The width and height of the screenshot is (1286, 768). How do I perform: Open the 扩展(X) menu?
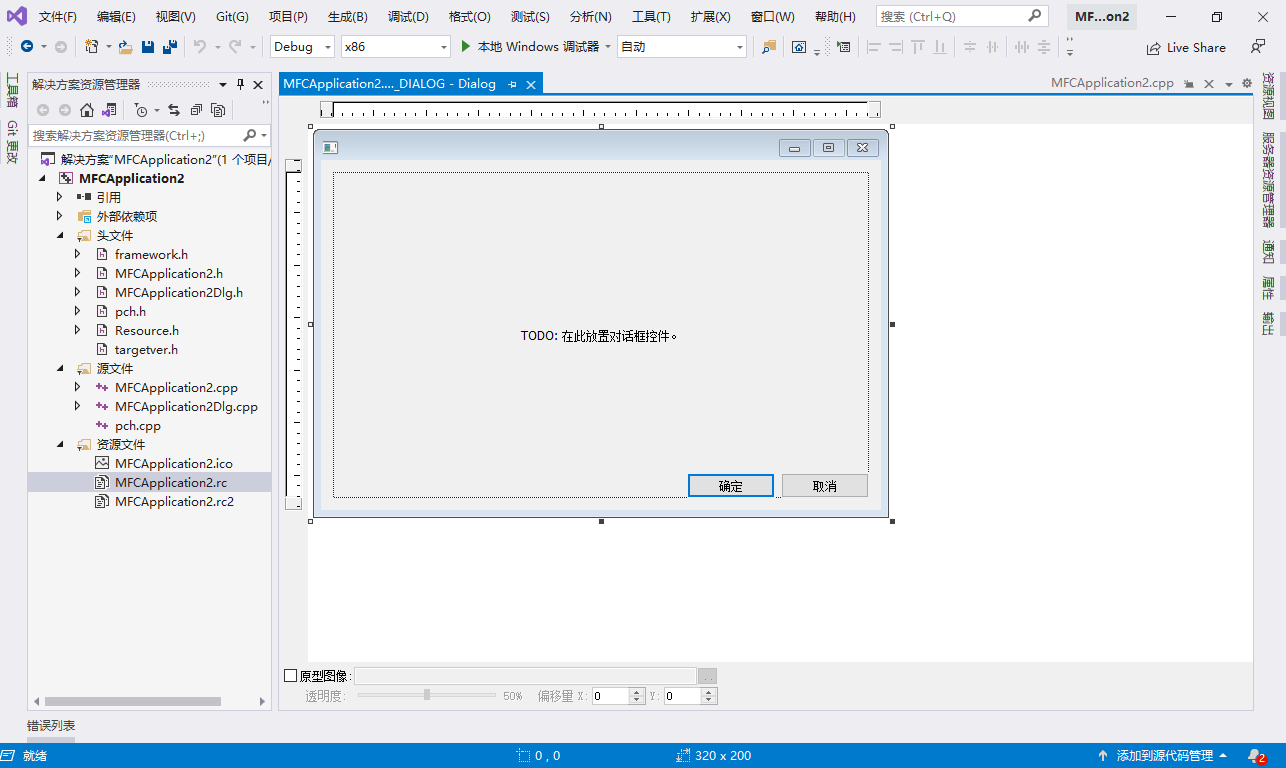point(710,17)
